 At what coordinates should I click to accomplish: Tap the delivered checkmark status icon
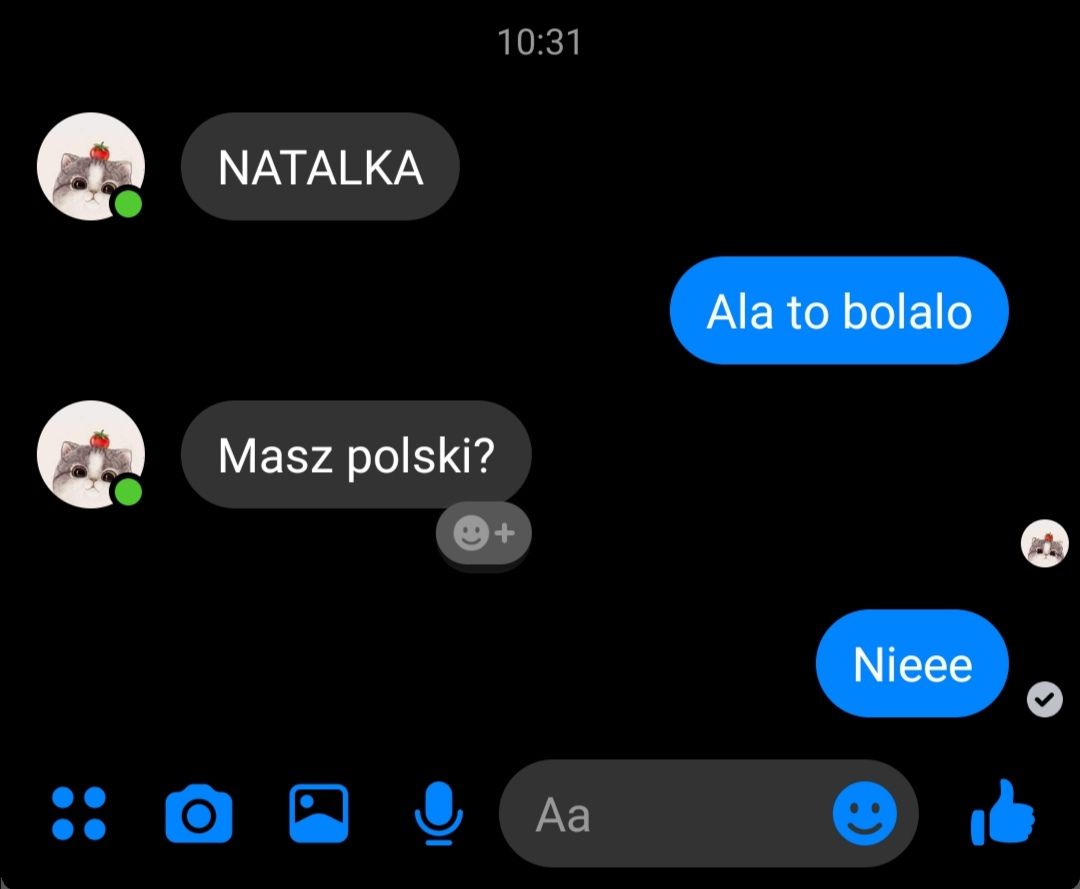[x=1044, y=700]
